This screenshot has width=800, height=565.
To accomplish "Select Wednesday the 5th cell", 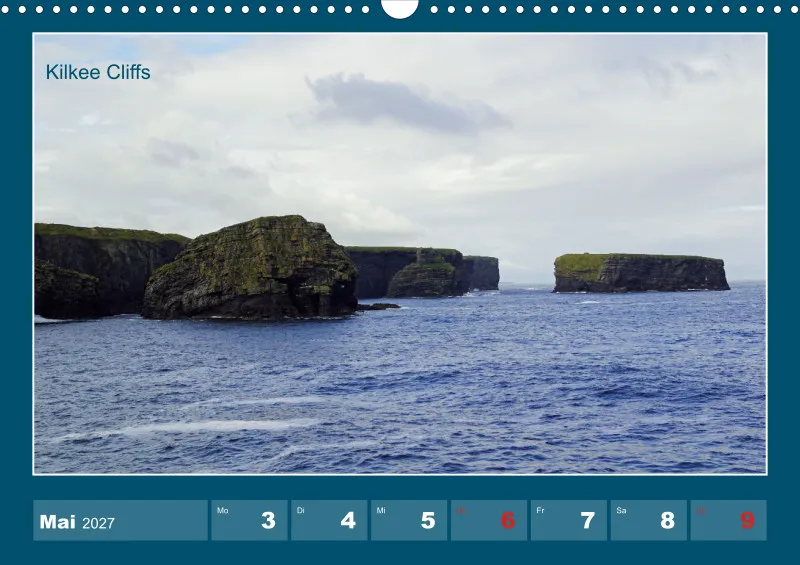I will [x=409, y=520].
